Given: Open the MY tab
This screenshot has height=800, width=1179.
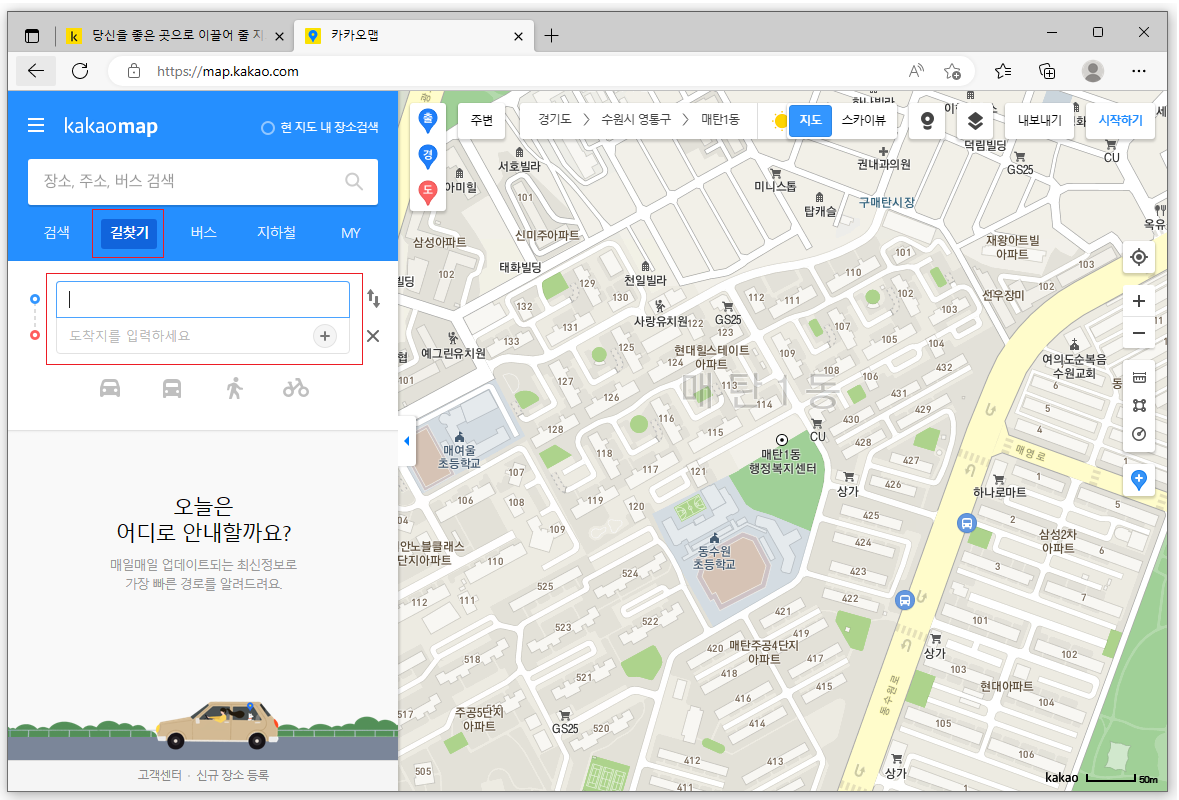Looking at the screenshot, I should tap(350, 233).
